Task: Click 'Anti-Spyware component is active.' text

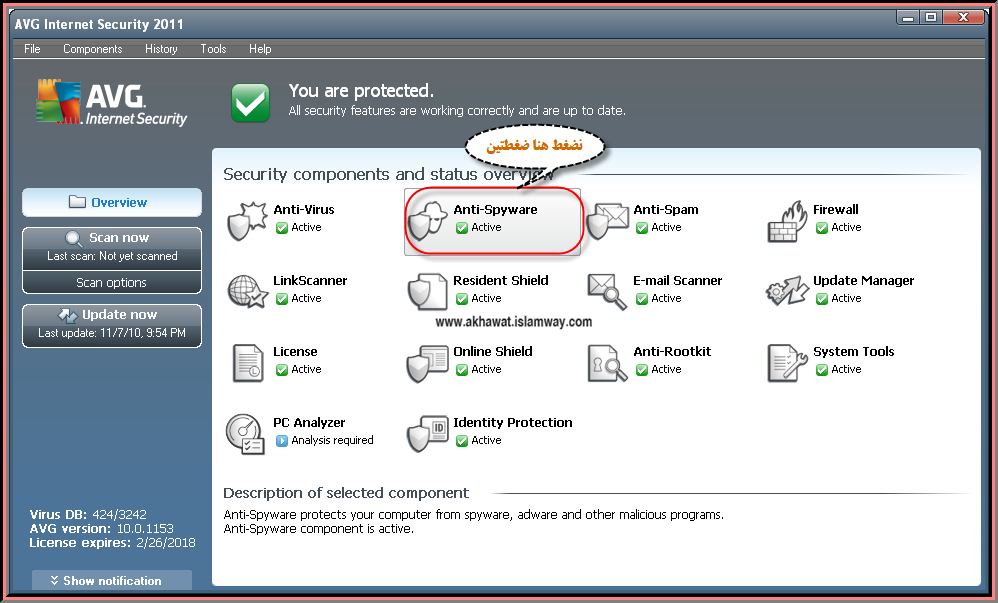Action: 318,529
